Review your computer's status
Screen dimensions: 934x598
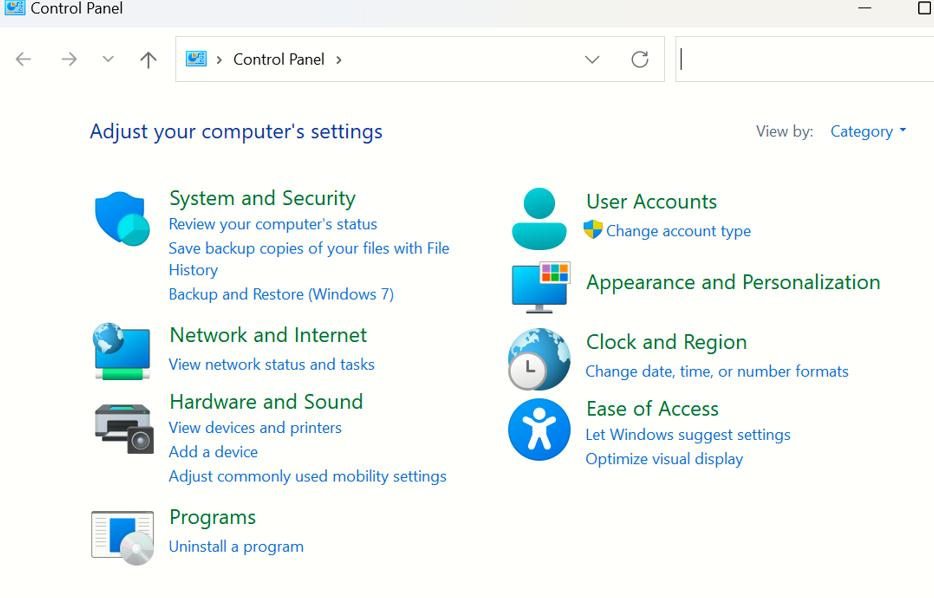pos(273,224)
